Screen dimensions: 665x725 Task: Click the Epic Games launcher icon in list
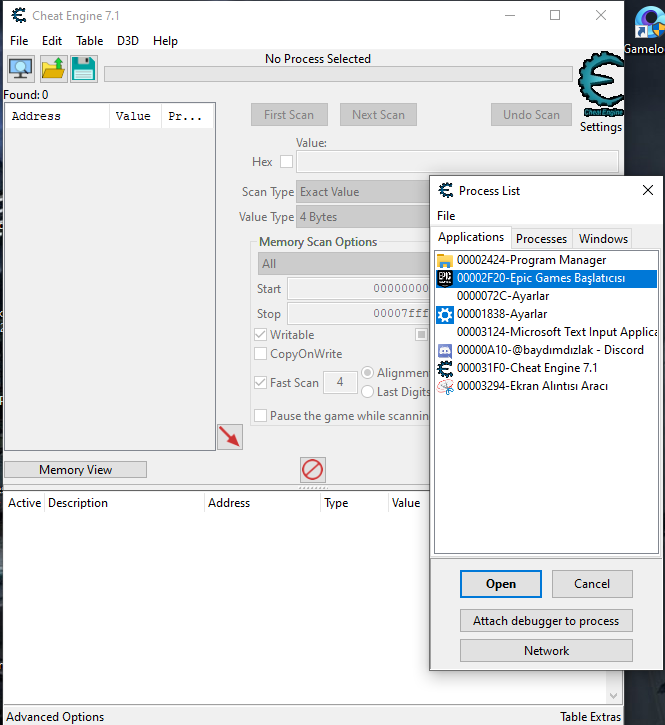445,278
